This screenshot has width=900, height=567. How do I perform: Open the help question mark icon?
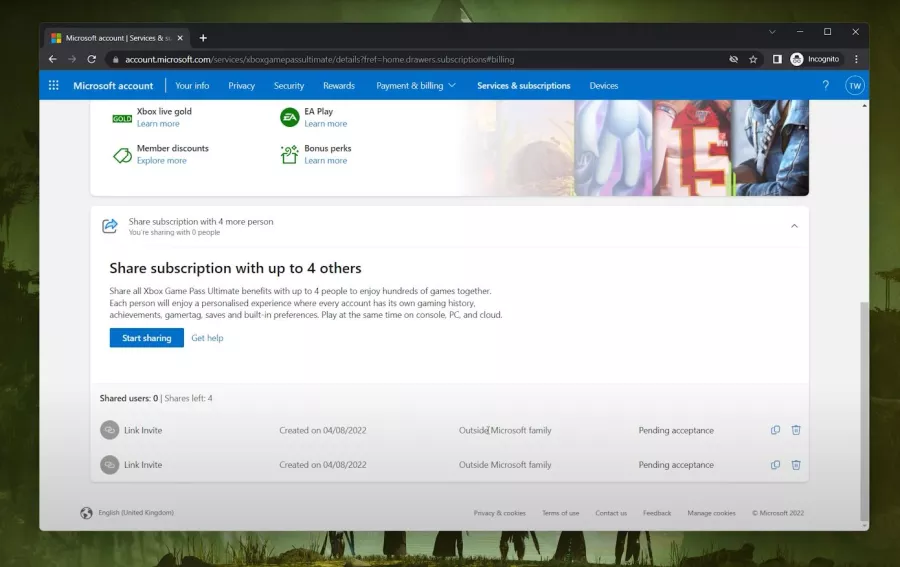[x=825, y=86]
